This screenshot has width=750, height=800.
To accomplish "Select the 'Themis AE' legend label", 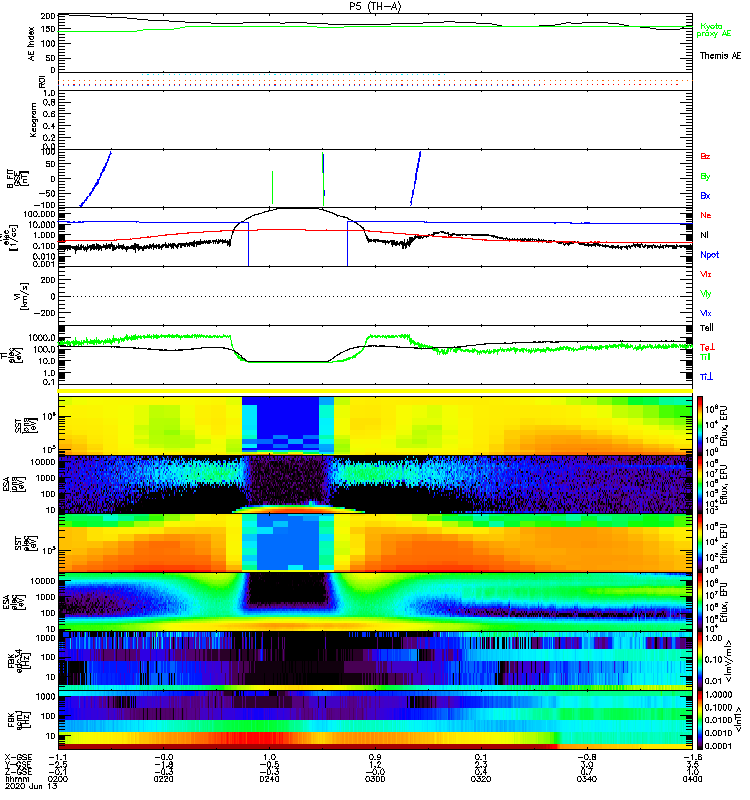I will [720, 56].
